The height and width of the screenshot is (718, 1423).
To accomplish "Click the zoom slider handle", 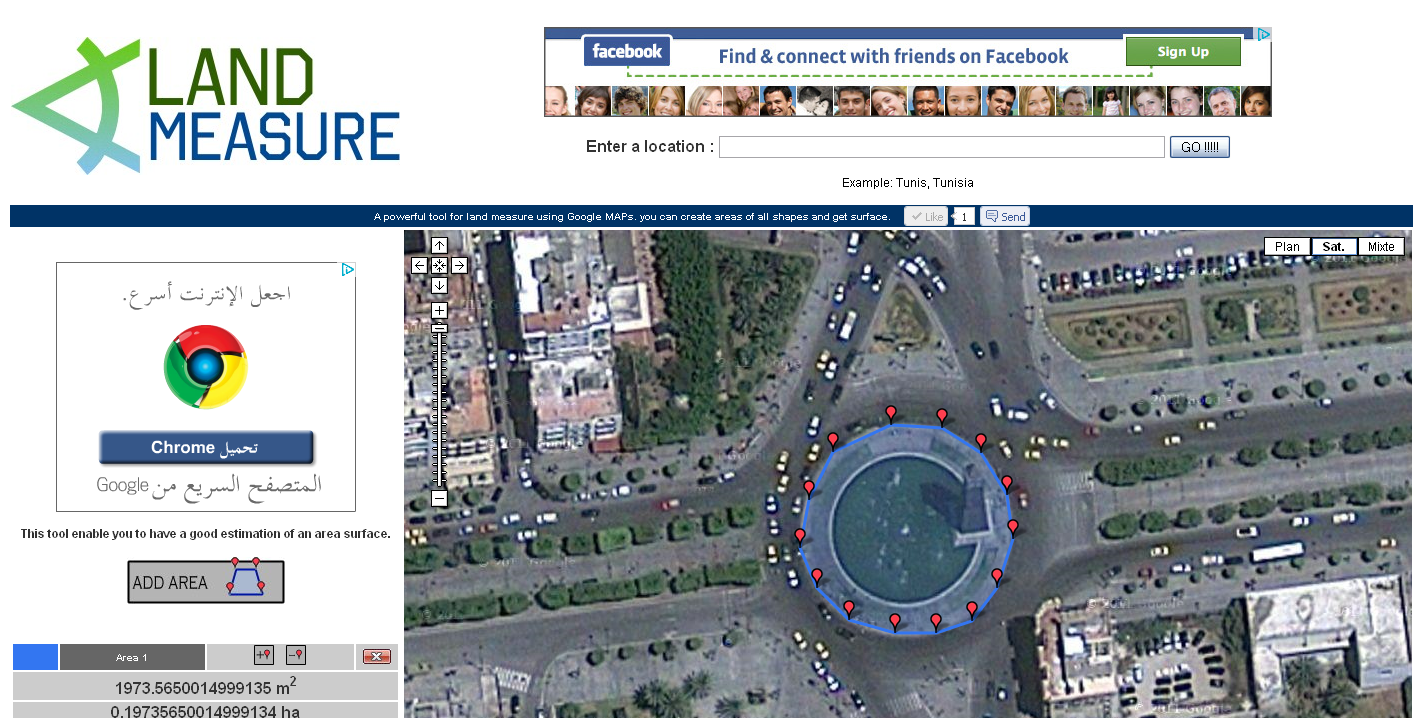I will 439,328.
